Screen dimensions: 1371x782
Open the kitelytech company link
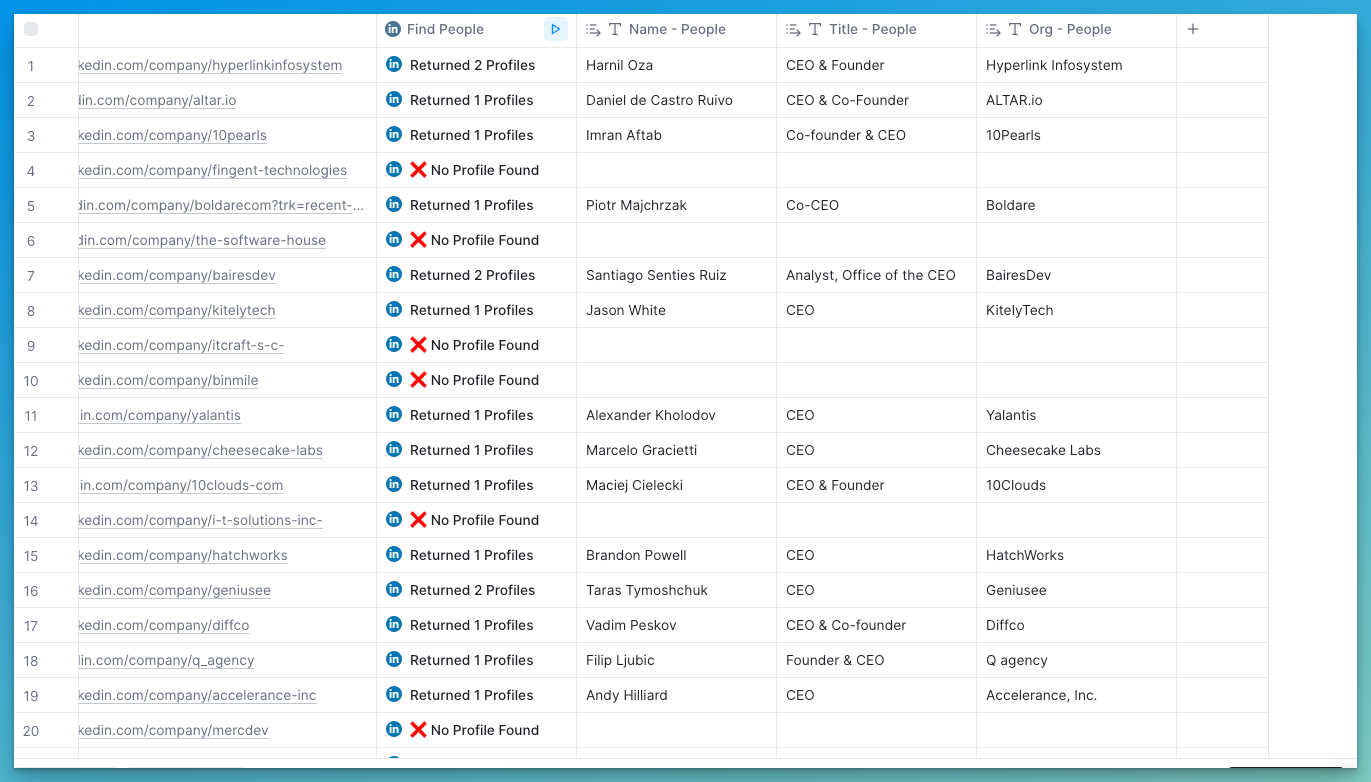click(177, 310)
